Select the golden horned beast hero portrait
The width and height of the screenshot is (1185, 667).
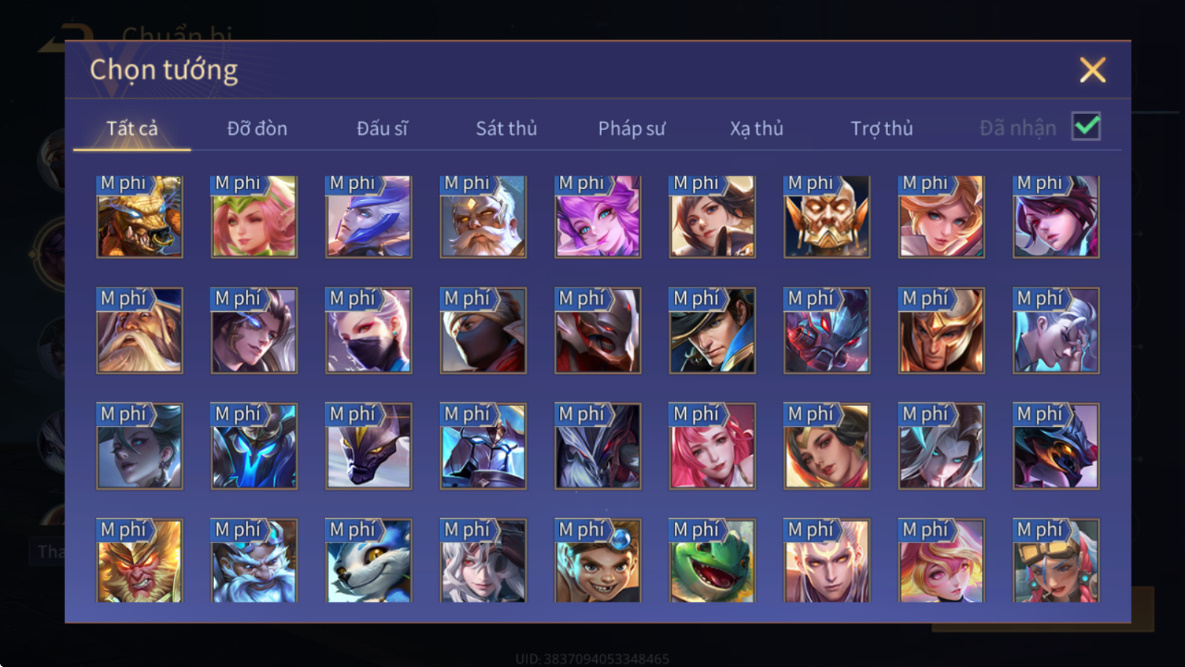[139, 217]
